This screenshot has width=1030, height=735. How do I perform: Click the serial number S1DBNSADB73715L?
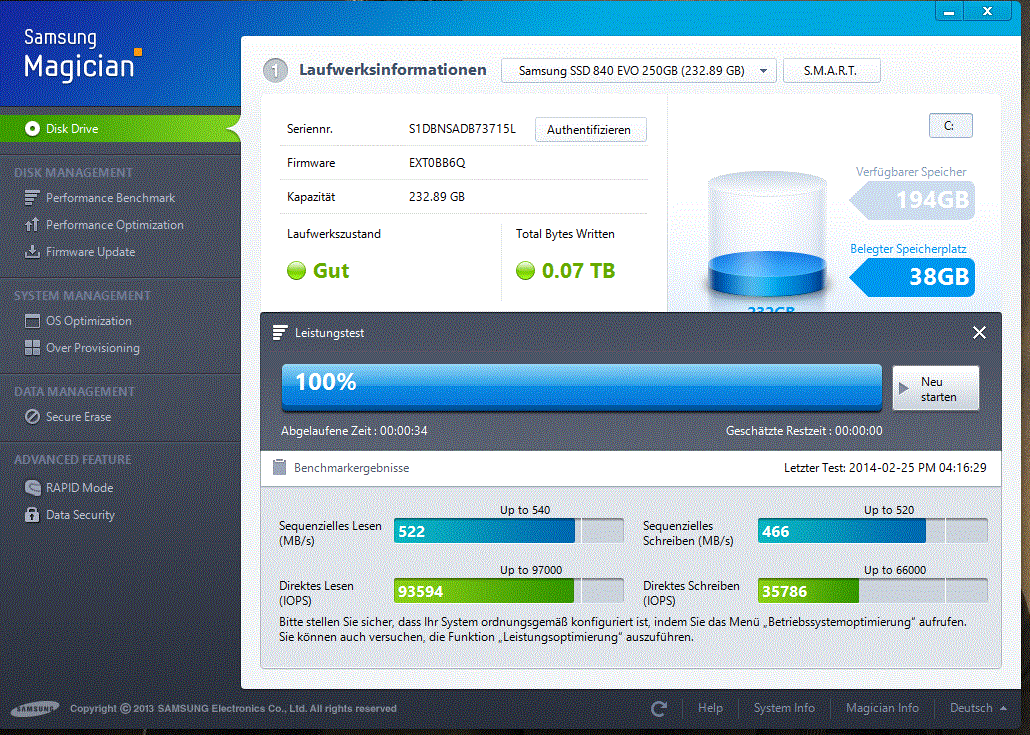click(462, 129)
